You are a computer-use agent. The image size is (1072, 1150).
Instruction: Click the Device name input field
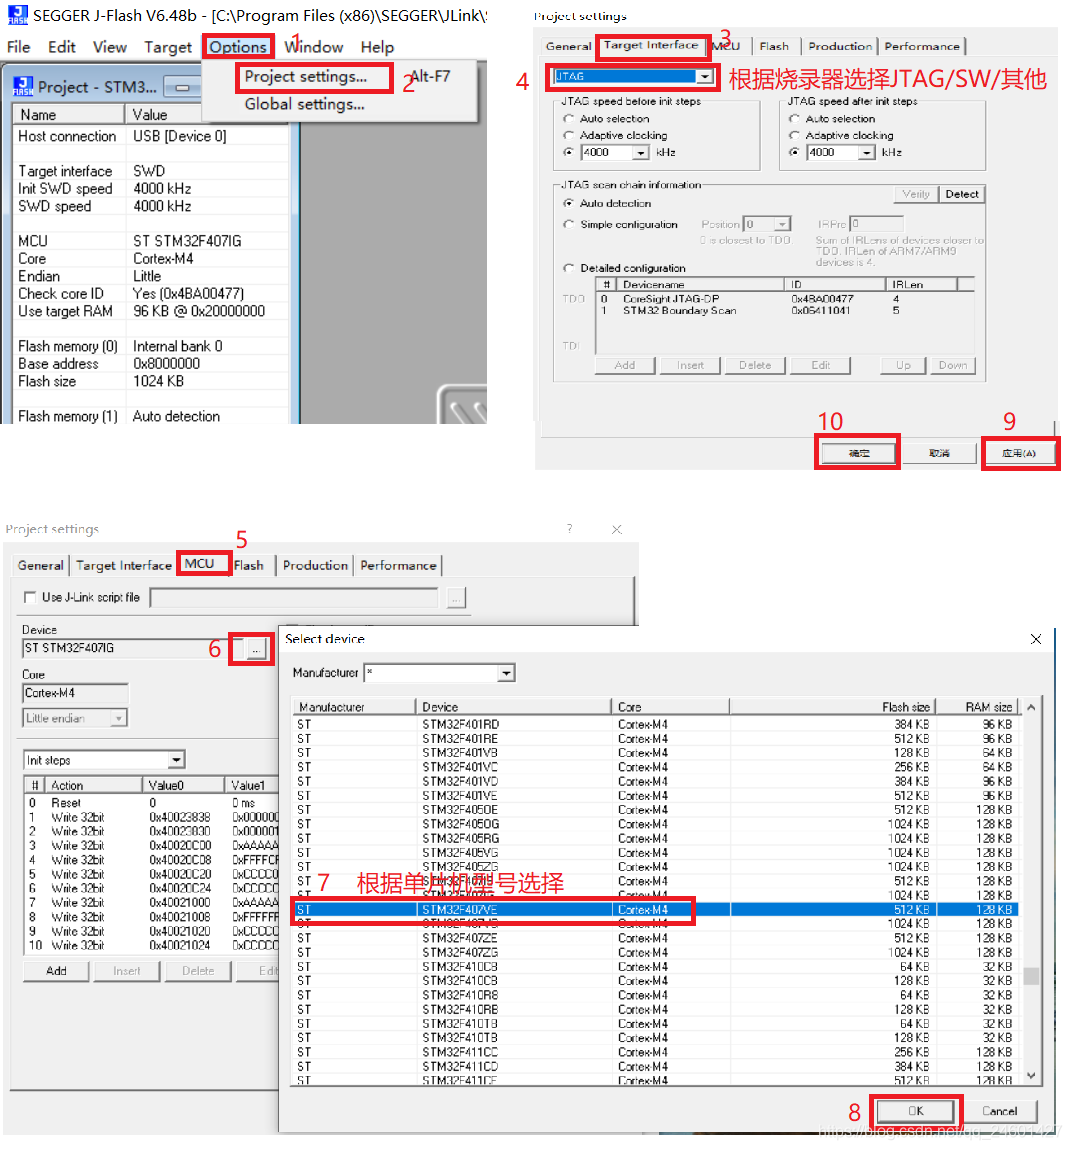coord(125,648)
